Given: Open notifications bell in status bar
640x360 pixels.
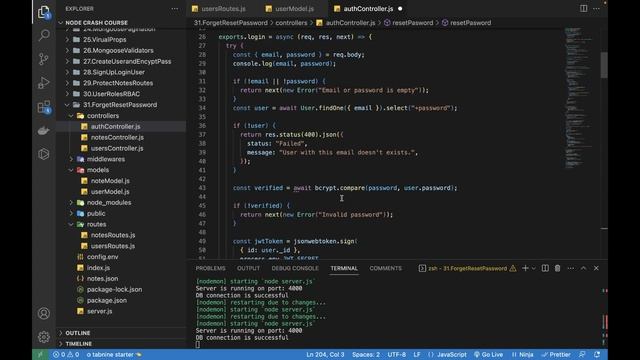Looking at the screenshot, I should click(597, 354).
